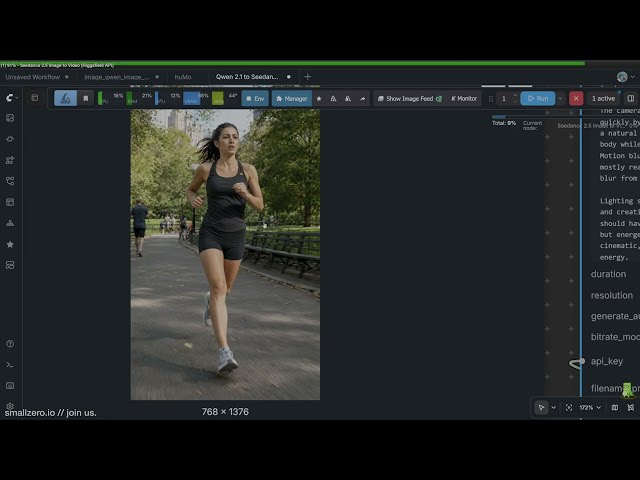The image size is (640, 480).
Task: Open the ComfyUI logo main menu
Action: (11, 98)
